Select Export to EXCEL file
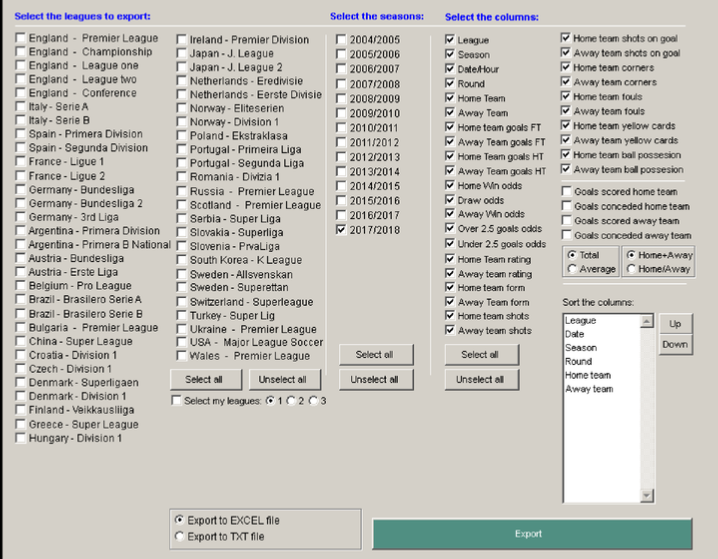 point(180,520)
